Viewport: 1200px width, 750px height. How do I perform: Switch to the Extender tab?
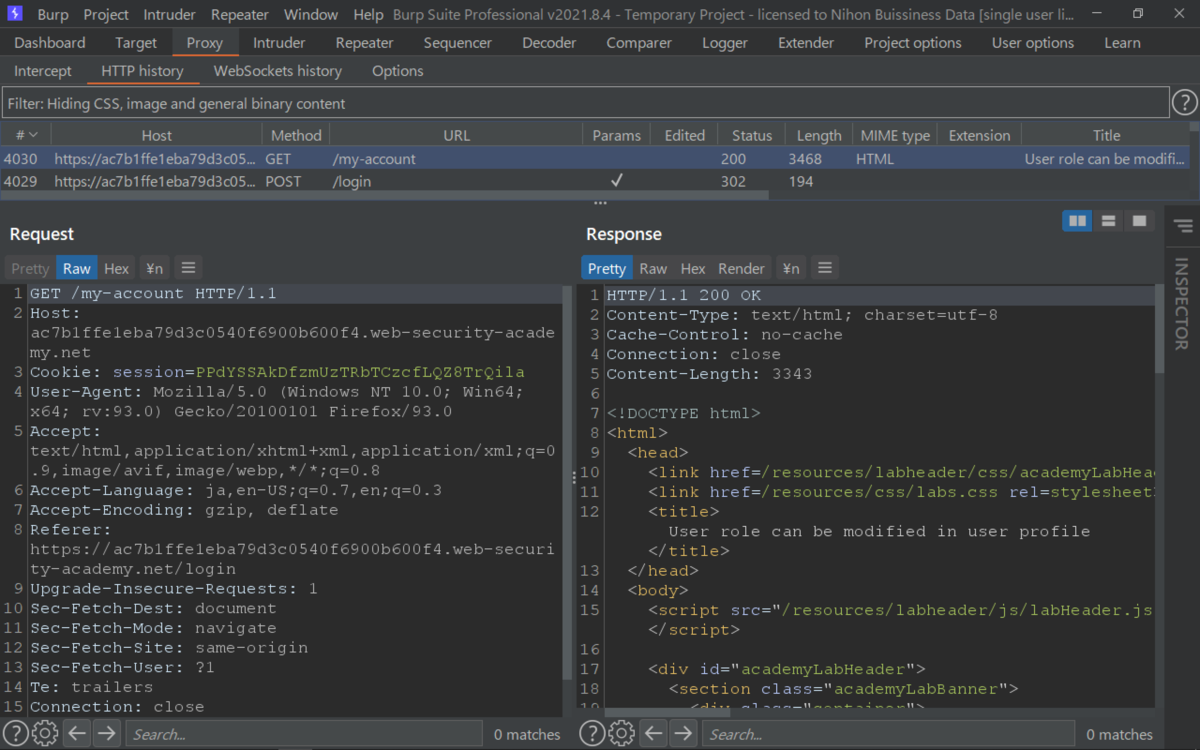point(806,43)
